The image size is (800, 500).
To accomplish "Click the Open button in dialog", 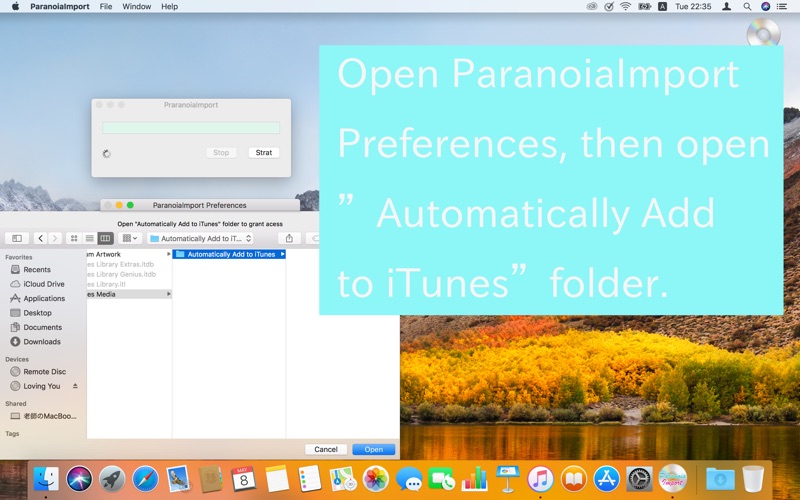I will click(x=373, y=449).
